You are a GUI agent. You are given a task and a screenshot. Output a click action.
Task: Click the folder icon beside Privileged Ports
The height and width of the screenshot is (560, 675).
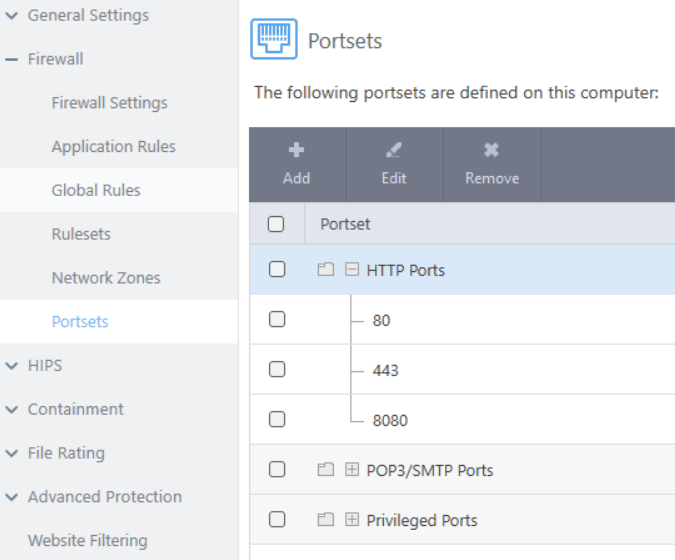pyautogui.click(x=325, y=520)
